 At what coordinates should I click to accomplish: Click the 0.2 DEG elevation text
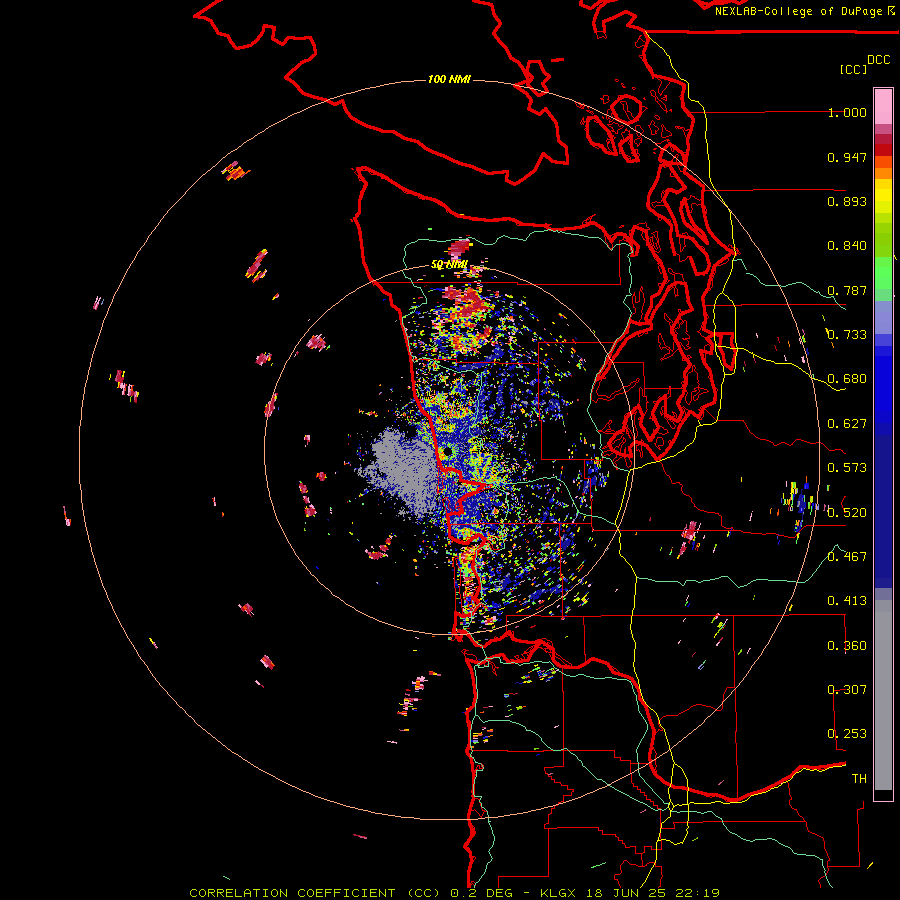point(482,893)
